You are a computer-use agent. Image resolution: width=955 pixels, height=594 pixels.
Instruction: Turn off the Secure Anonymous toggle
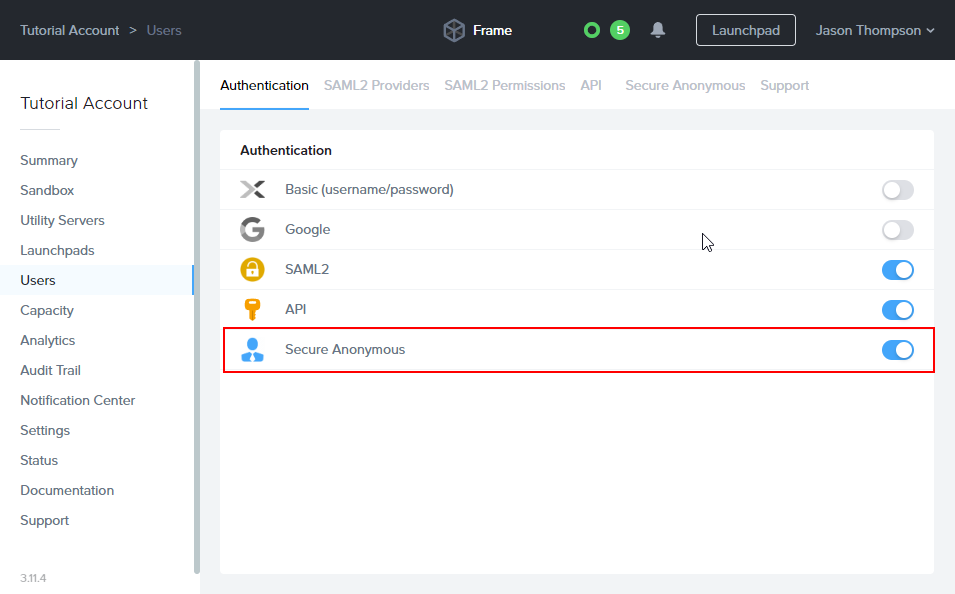point(897,350)
